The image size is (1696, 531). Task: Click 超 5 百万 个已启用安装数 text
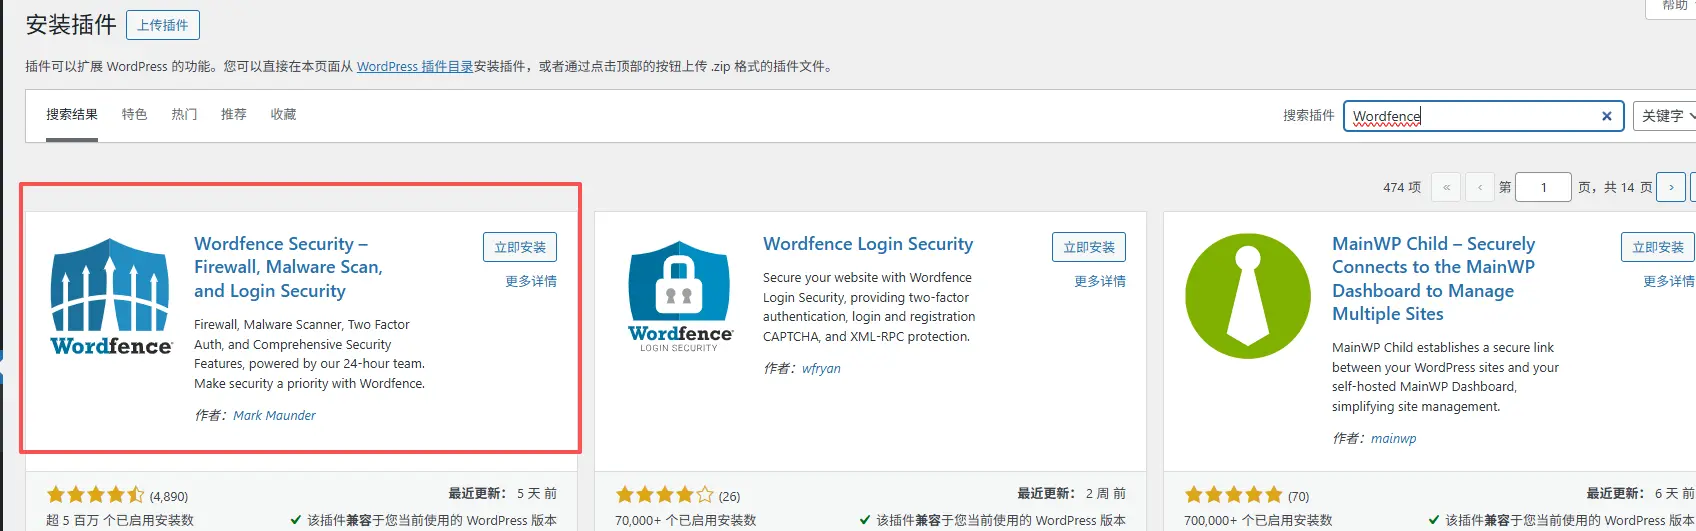click(x=120, y=521)
